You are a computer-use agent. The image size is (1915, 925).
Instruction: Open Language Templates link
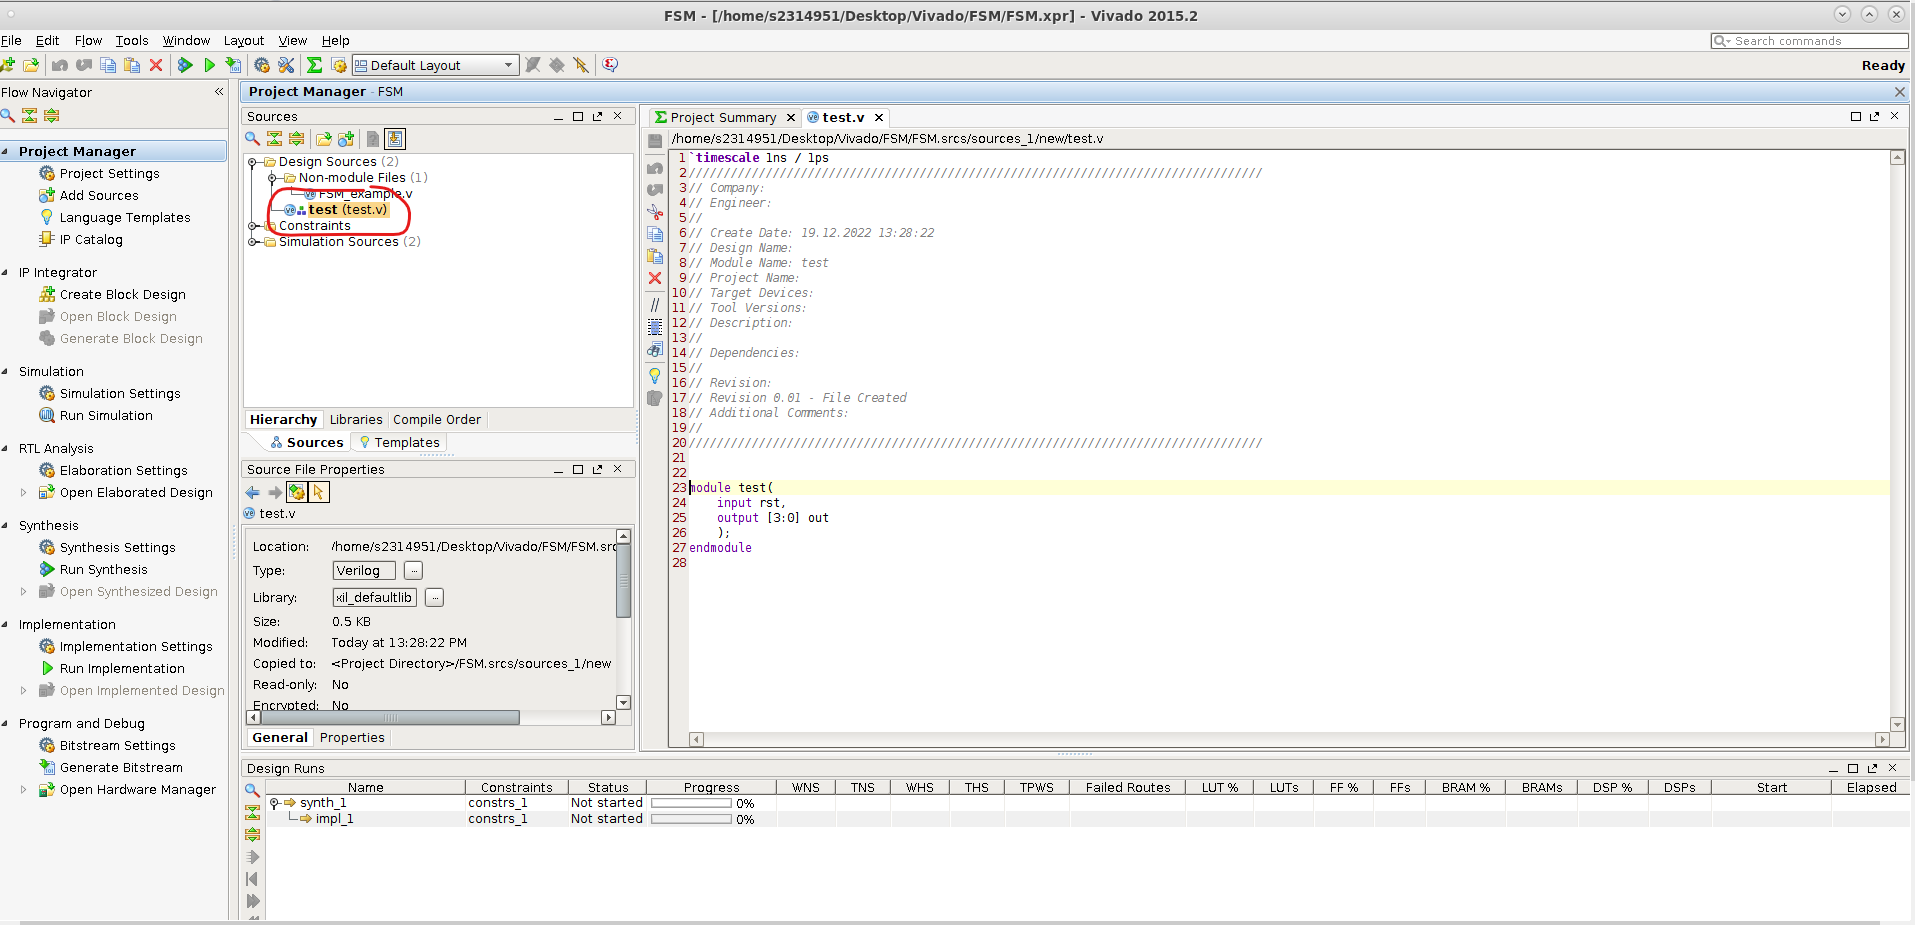[125, 218]
